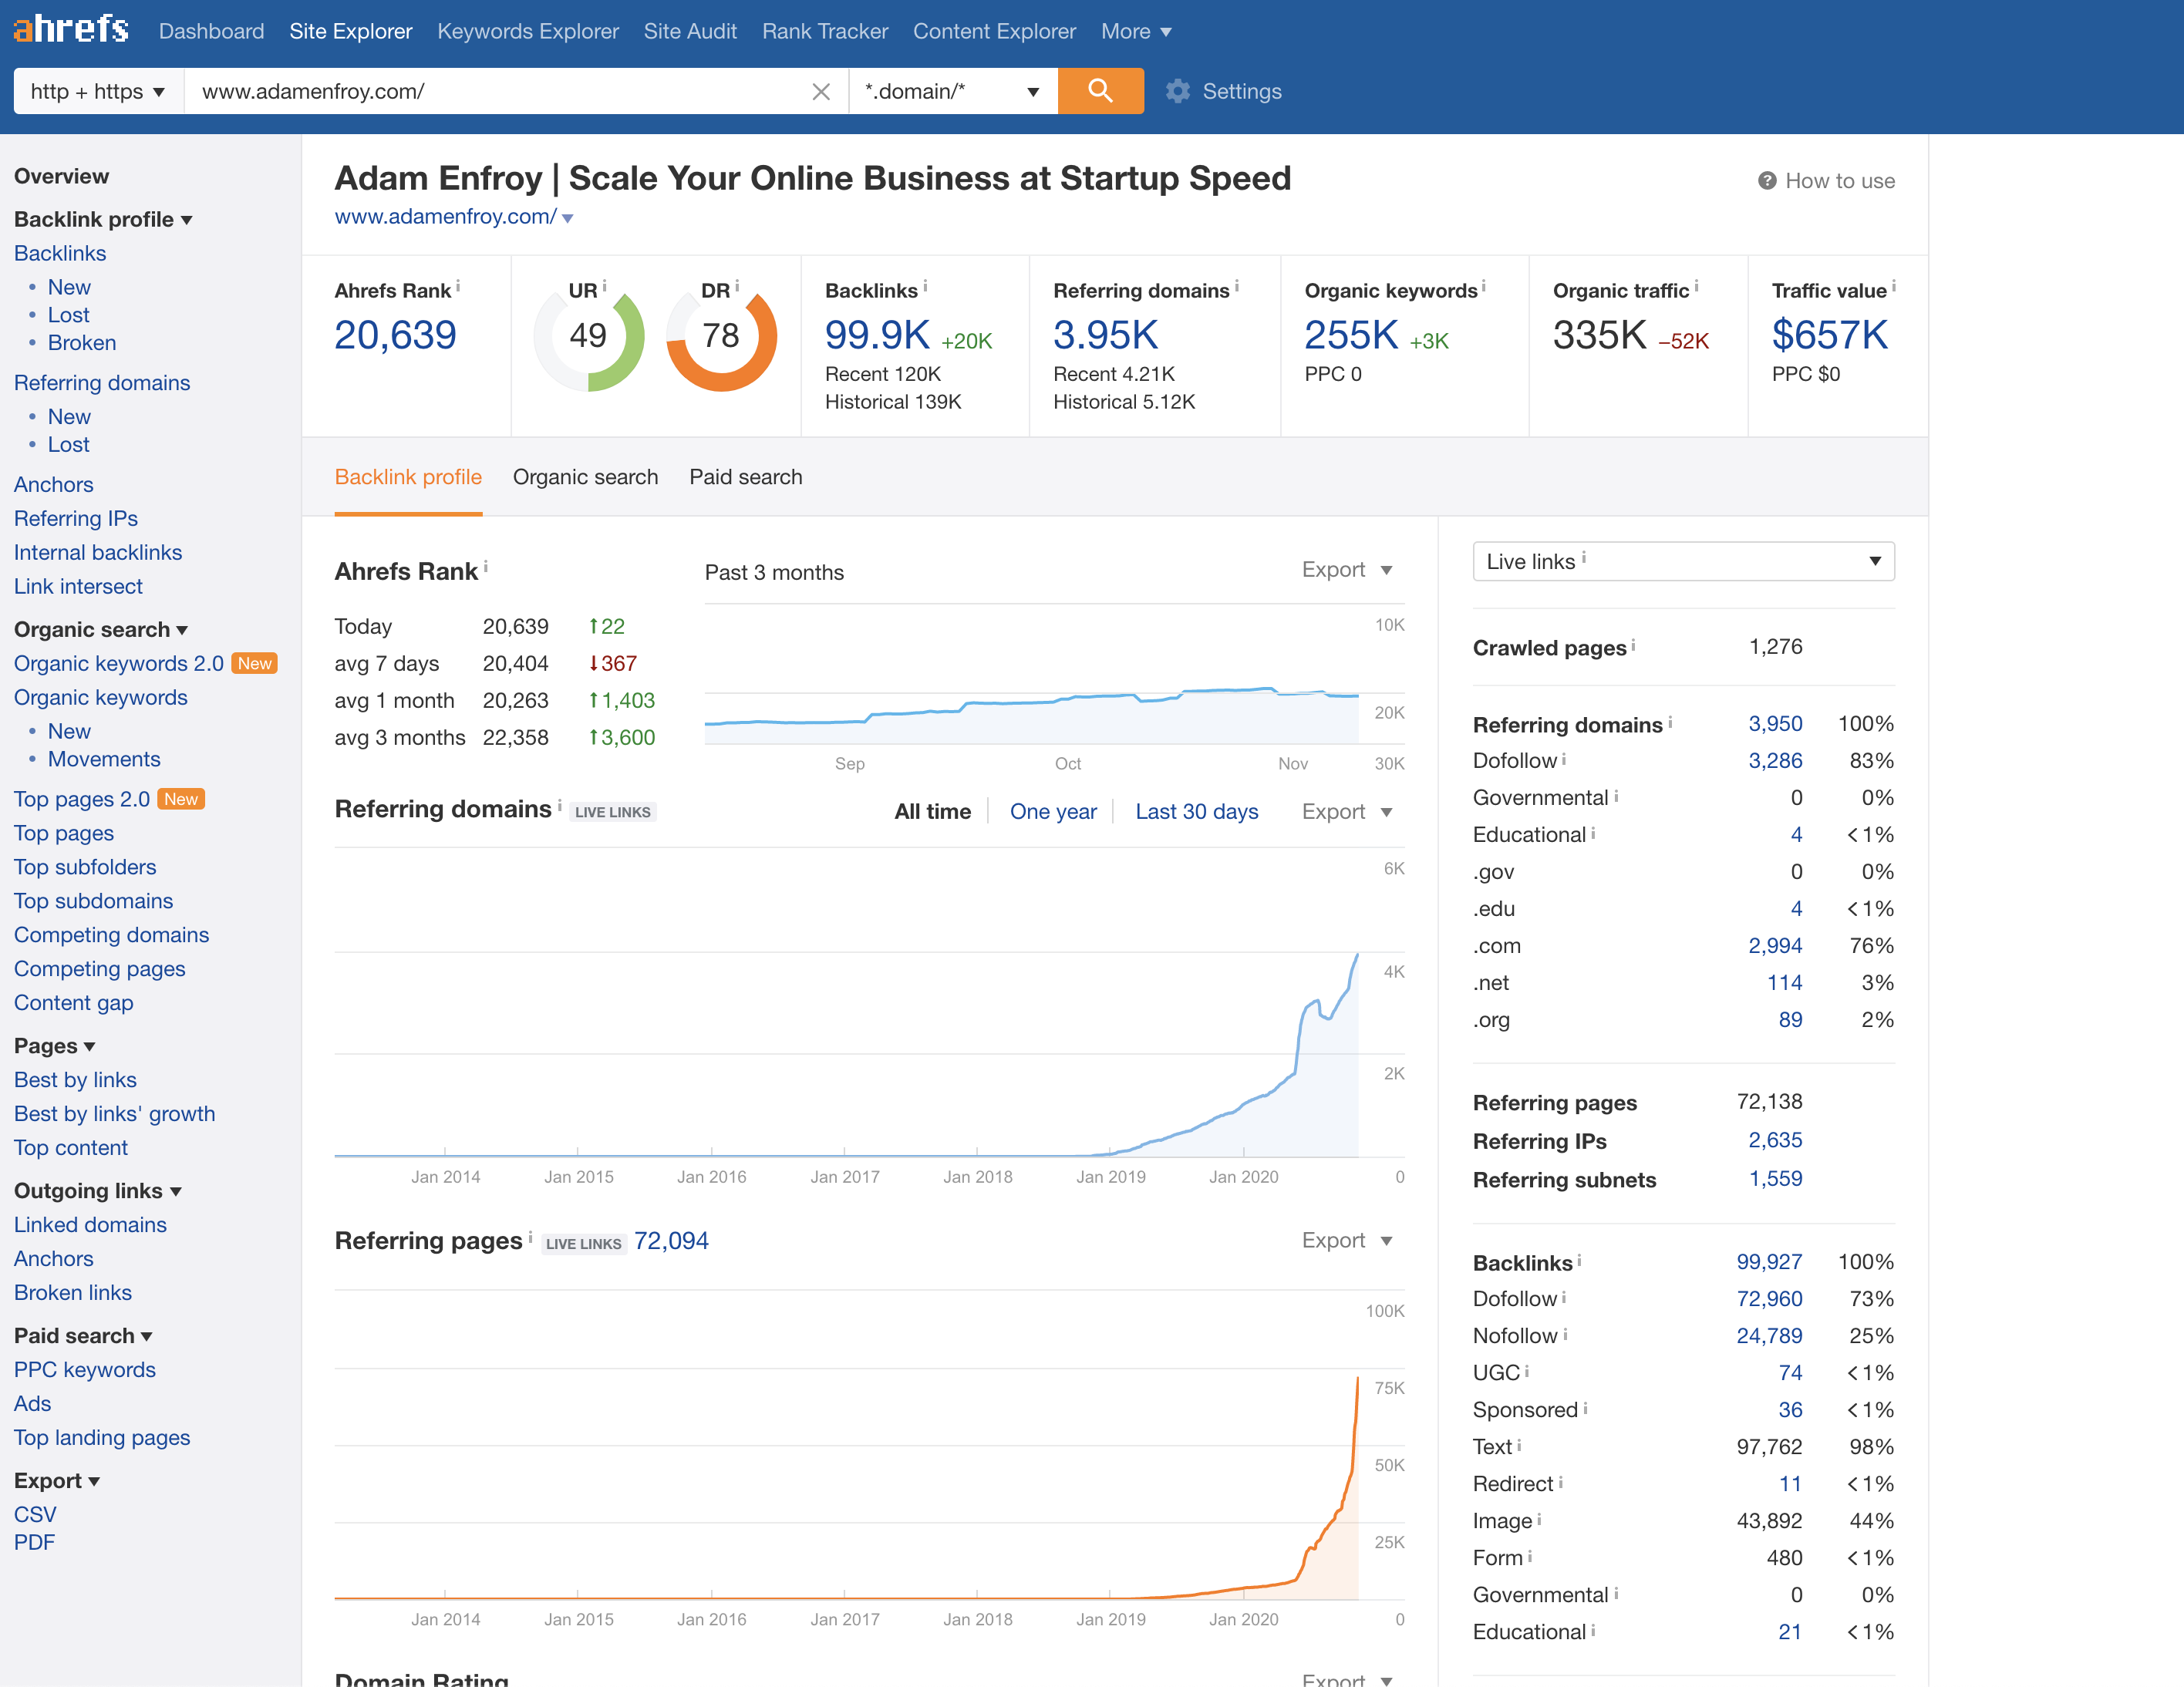Open the *.domain/* mode dropdown
Screen dimensions: 2184x1687
point(952,92)
